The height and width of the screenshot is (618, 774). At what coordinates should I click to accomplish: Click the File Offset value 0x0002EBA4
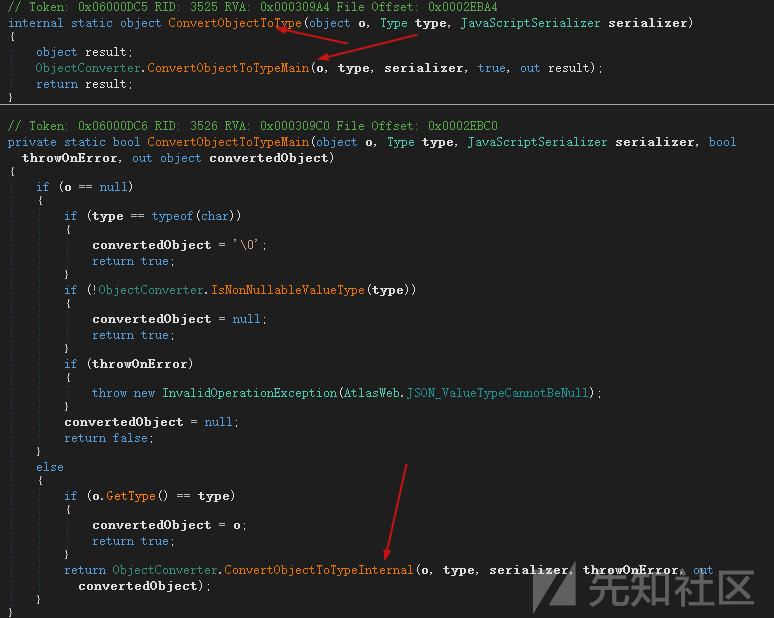click(463, 7)
